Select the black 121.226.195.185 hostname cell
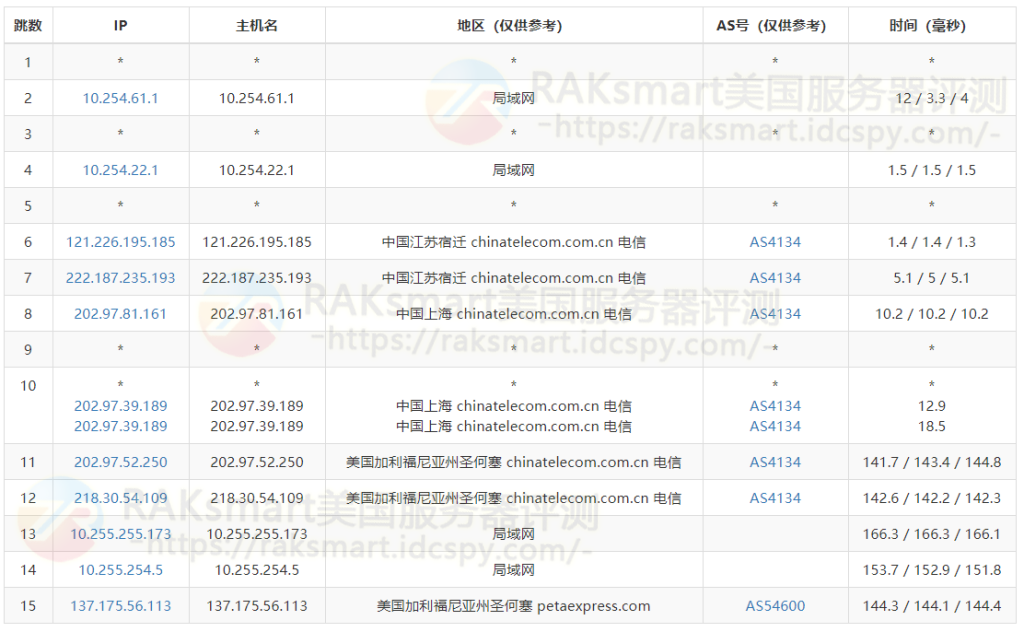Viewport: 1024px width, 632px height. pyautogui.click(x=257, y=242)
